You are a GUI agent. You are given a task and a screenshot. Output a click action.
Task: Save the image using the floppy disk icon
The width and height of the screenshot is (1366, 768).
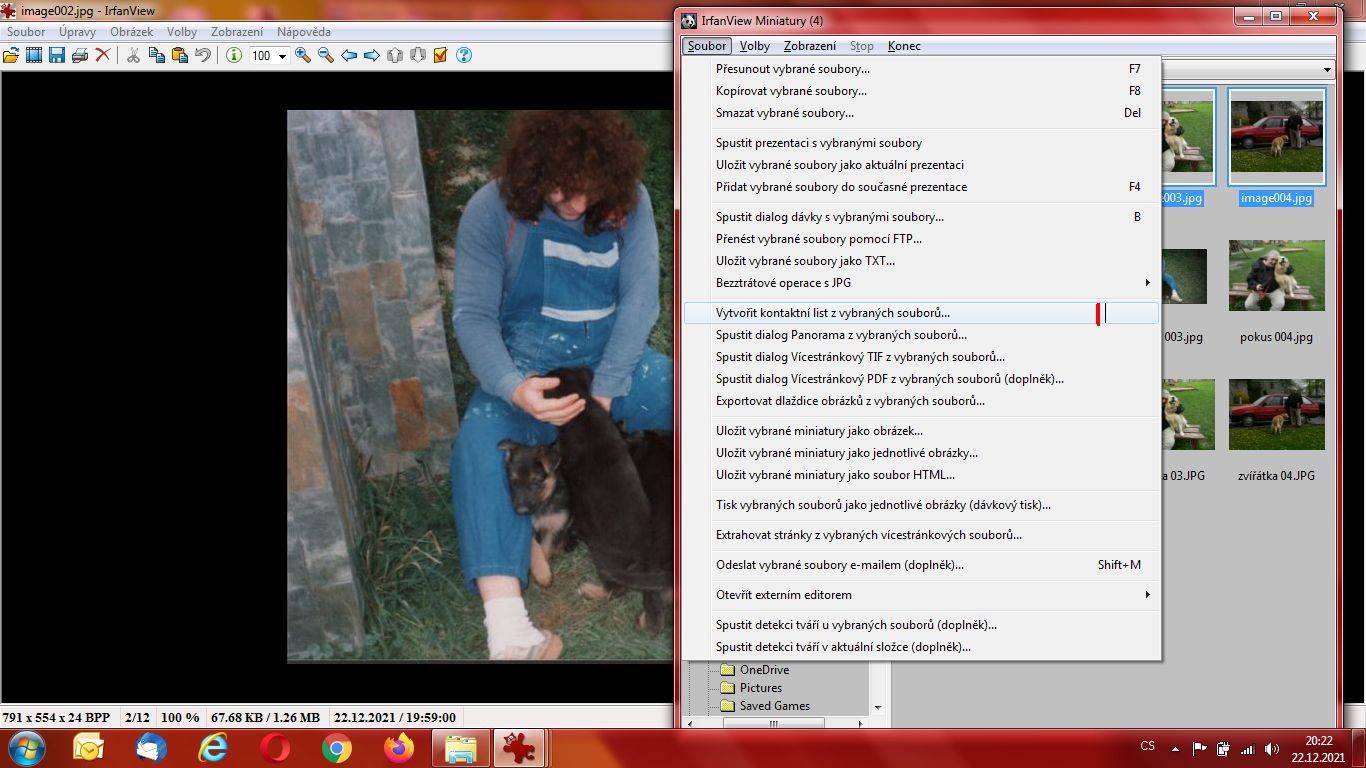57,56
